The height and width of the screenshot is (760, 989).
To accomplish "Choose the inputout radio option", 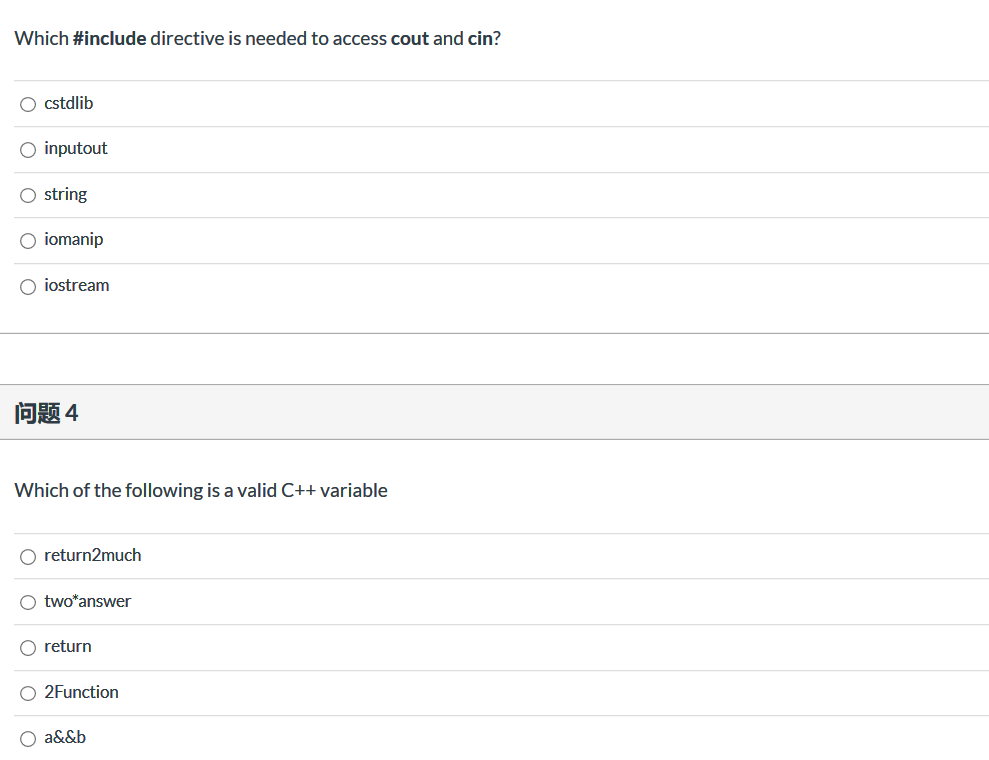I will [28, 150].
